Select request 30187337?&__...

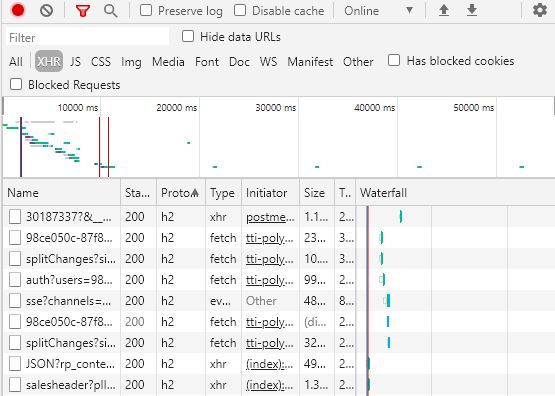(69, 217)
